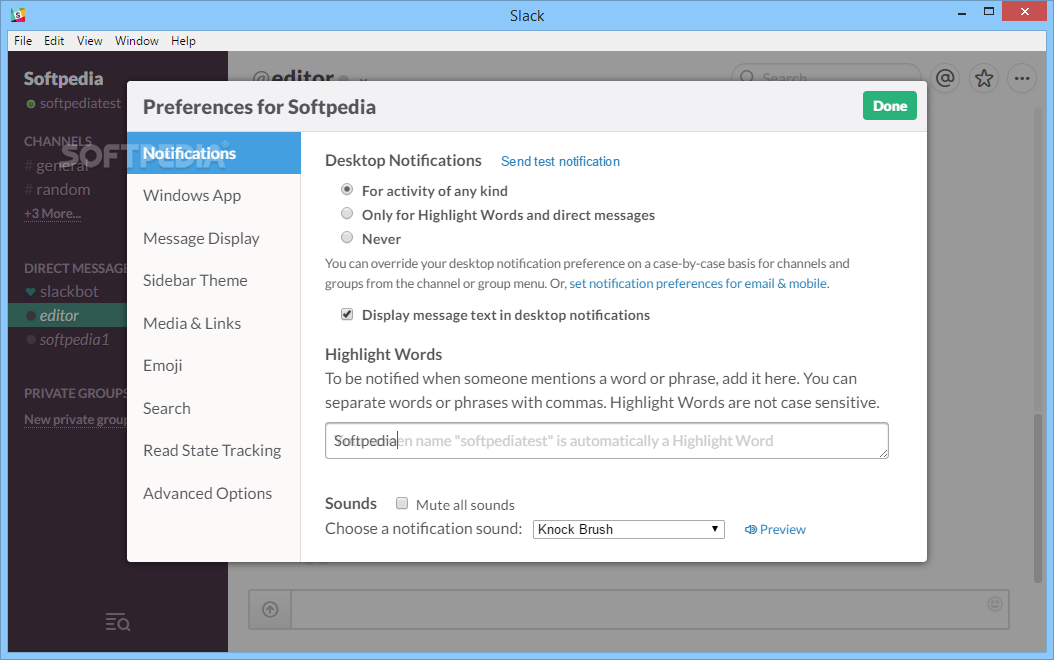Open the starred items star icon

coord(984,79)
